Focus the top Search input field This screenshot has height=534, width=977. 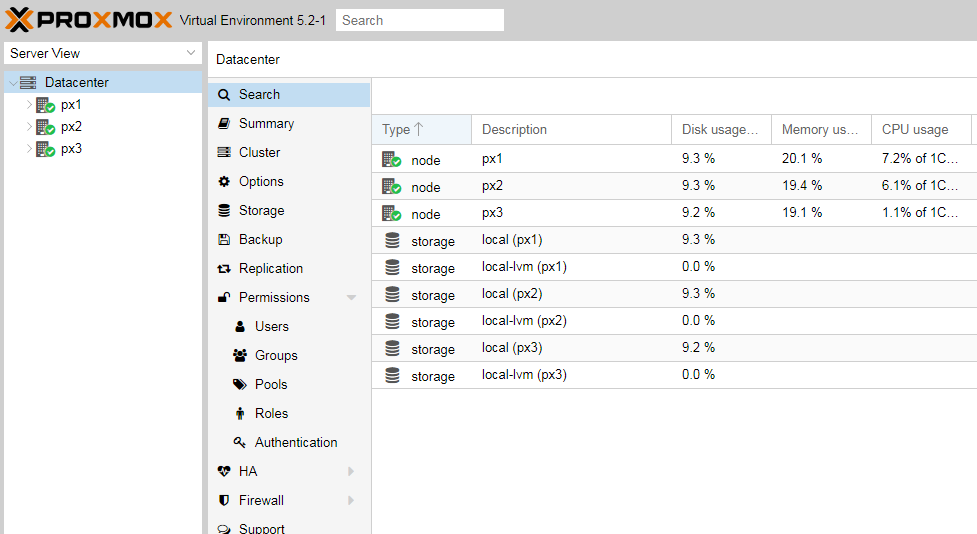point(419,20)
